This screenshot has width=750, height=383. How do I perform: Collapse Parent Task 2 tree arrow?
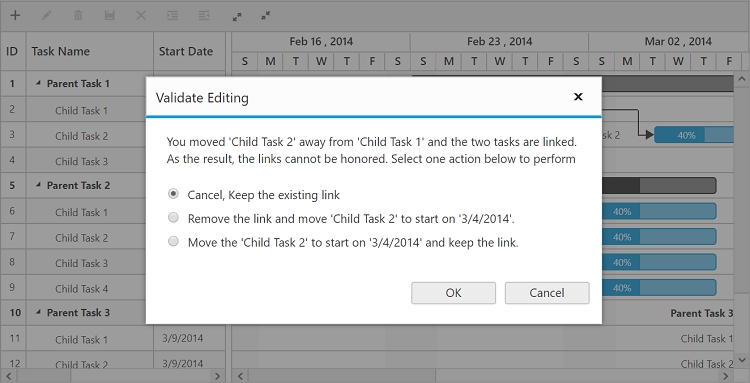point(38,185)
